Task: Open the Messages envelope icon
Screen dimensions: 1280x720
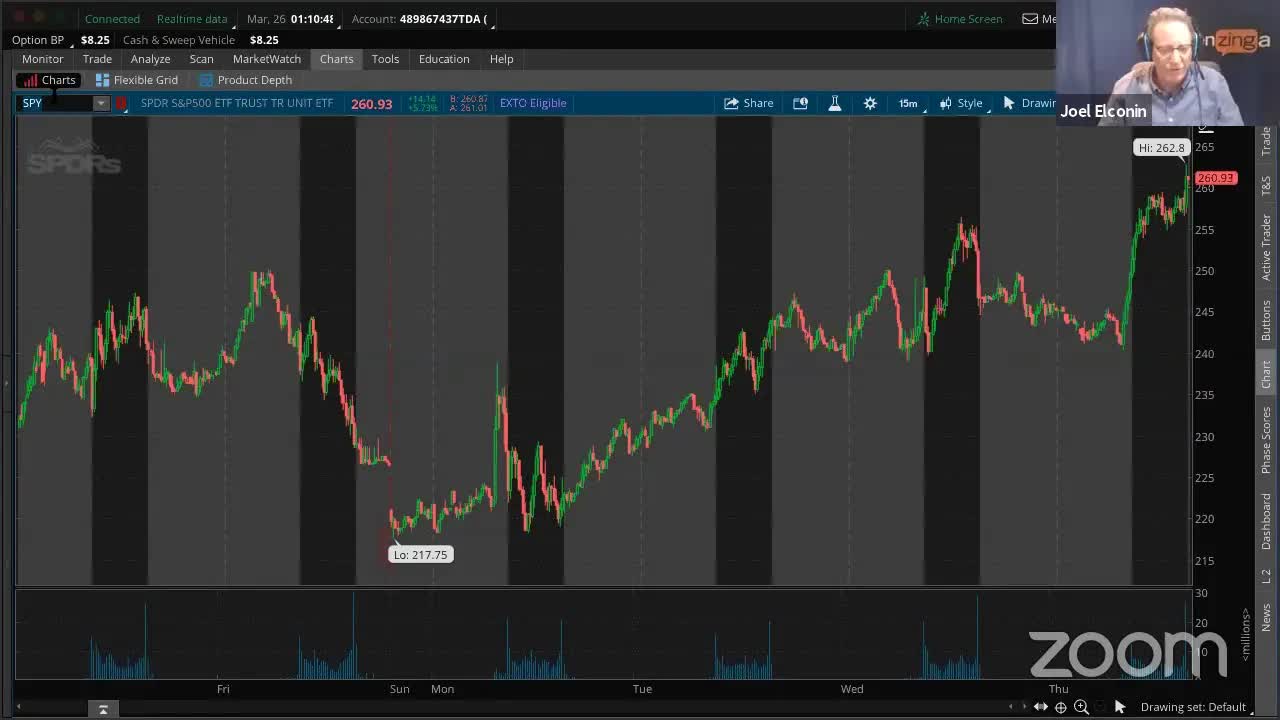Action: click(1030, 19)
